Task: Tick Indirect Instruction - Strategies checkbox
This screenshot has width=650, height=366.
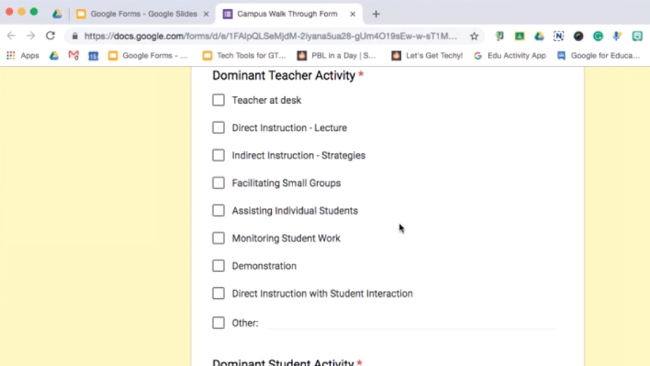Action: click(x=218, y=155)
